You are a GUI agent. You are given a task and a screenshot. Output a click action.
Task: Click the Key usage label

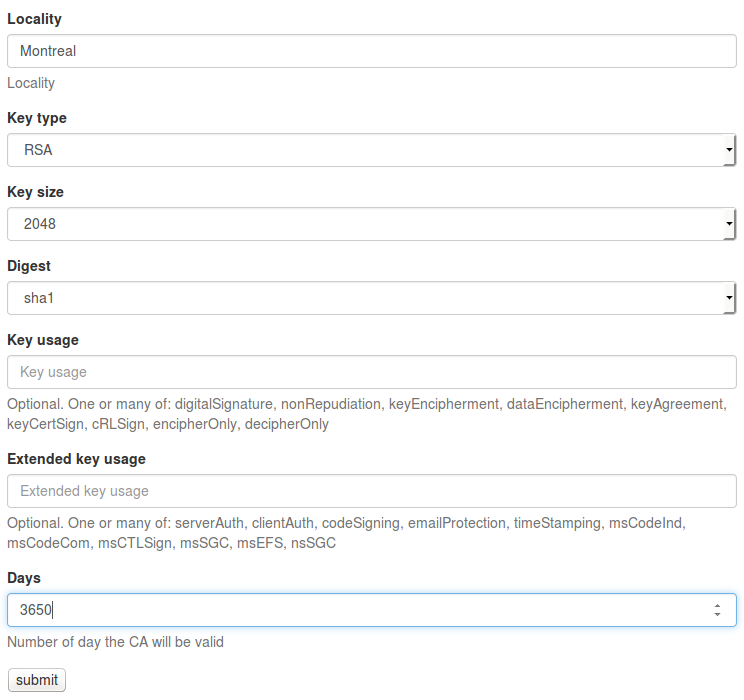[x=43, y=340]
